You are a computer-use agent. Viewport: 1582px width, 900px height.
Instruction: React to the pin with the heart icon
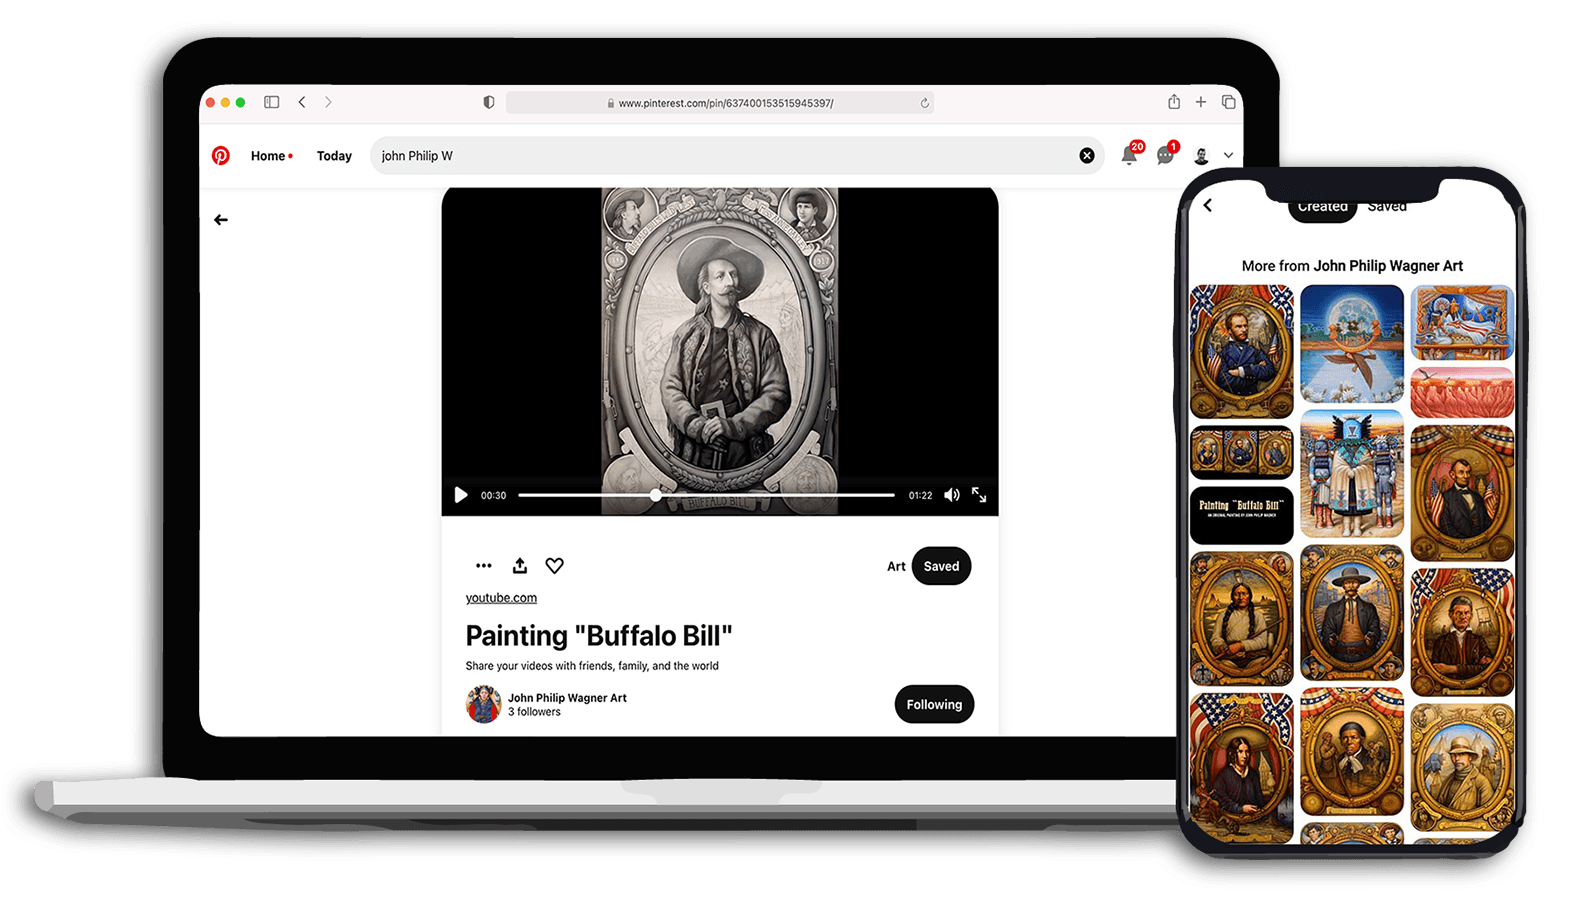tap(555, 566)
